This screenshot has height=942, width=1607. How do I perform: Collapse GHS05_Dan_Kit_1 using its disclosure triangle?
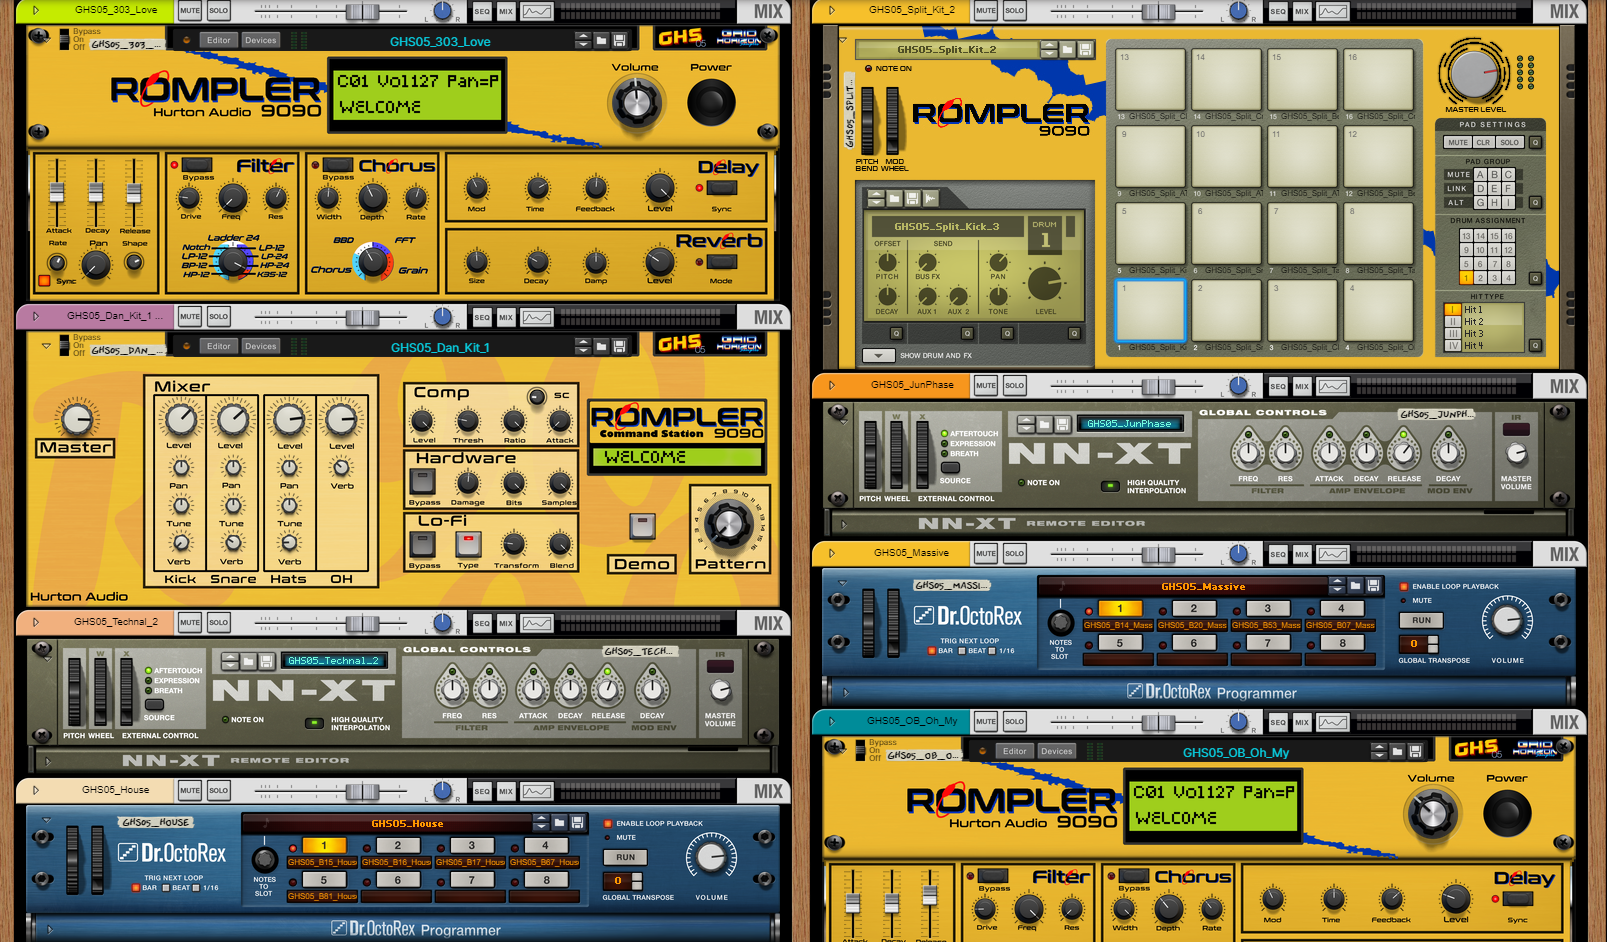click(45, 346)
